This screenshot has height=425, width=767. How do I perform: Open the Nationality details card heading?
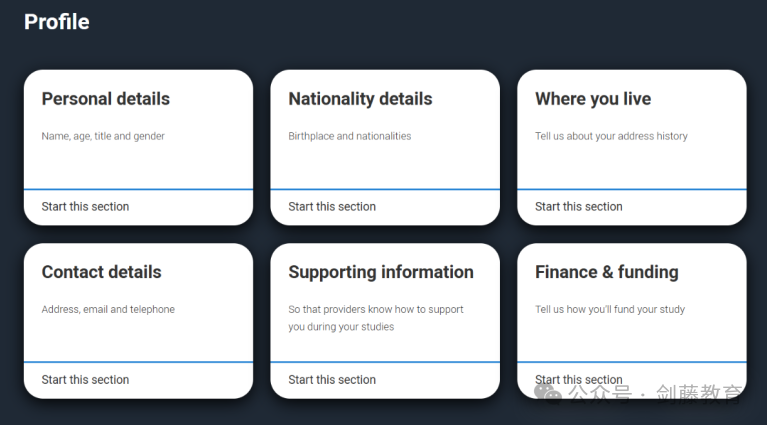[x=360, y=99]
